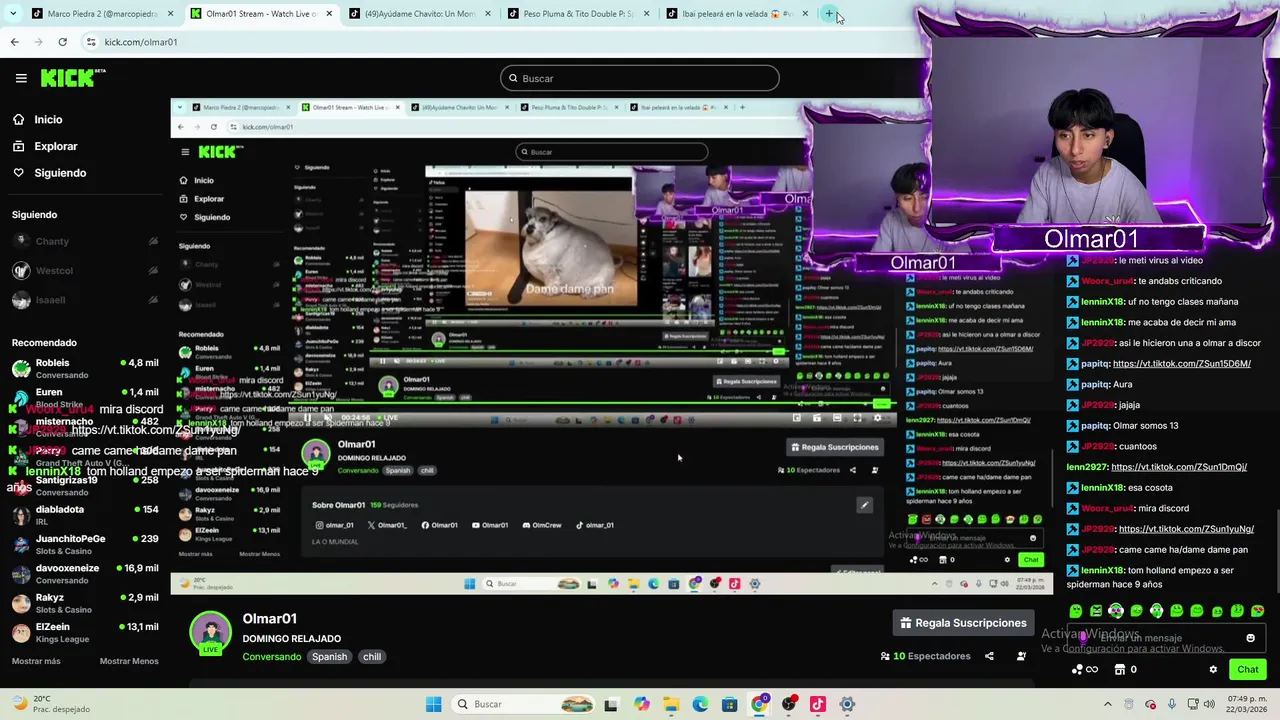
Task: Click the chill tag
Action: [x=372, y=657]
